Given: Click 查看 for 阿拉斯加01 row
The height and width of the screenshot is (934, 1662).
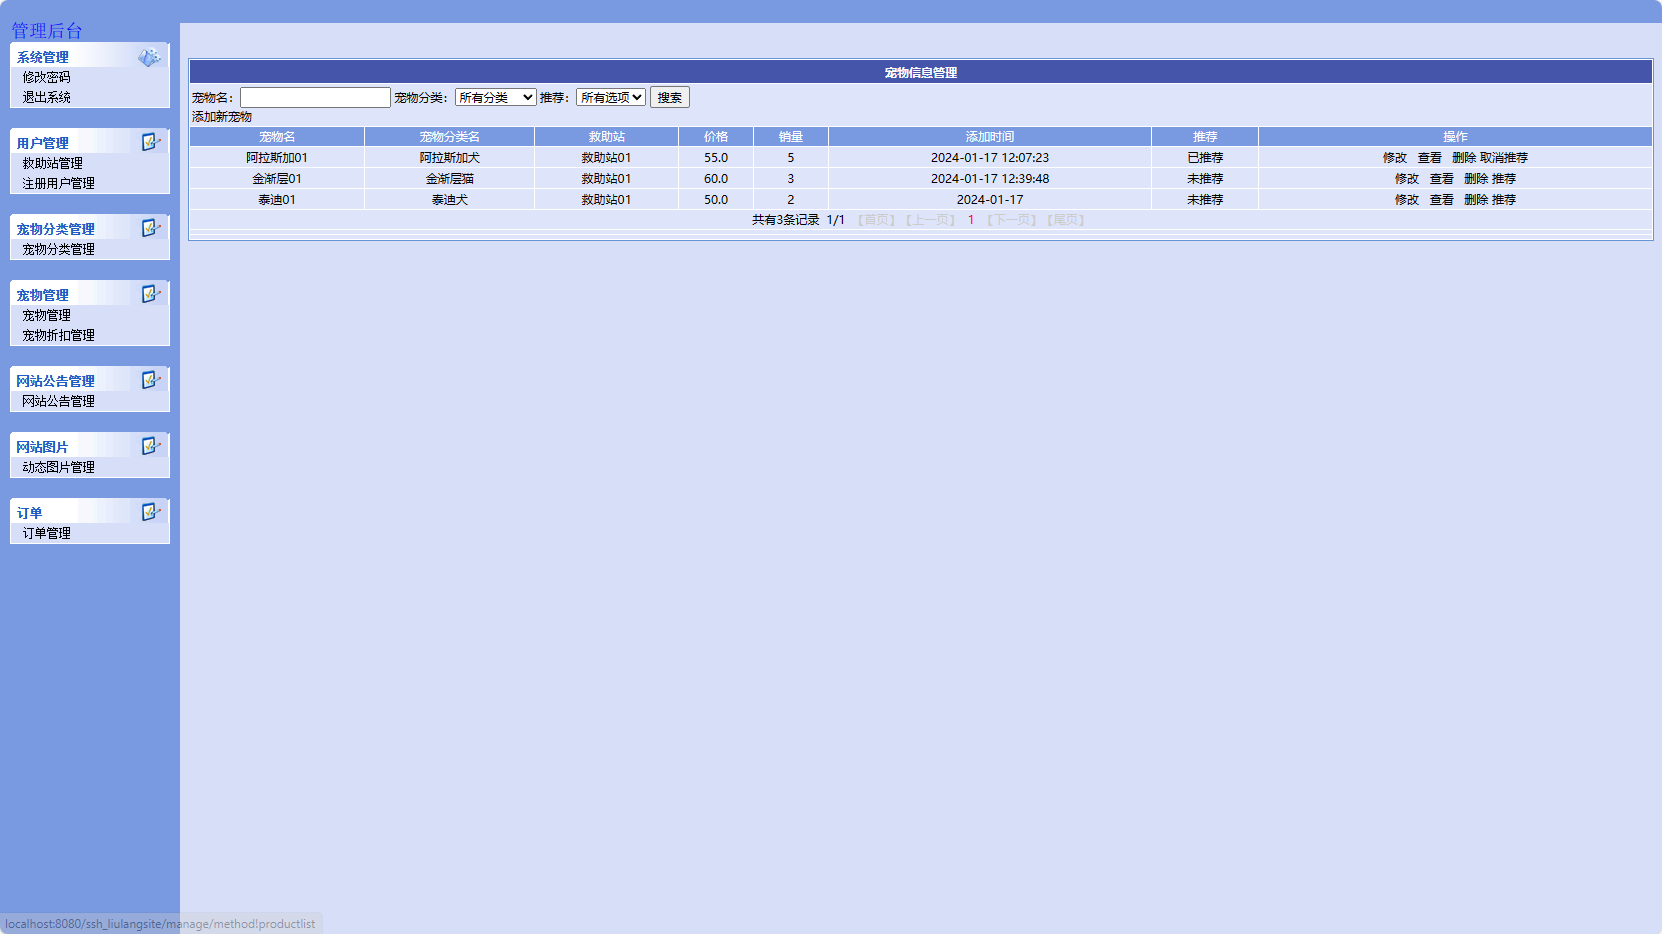Looking at the screenshot, I should click(x=1430, y=158).
